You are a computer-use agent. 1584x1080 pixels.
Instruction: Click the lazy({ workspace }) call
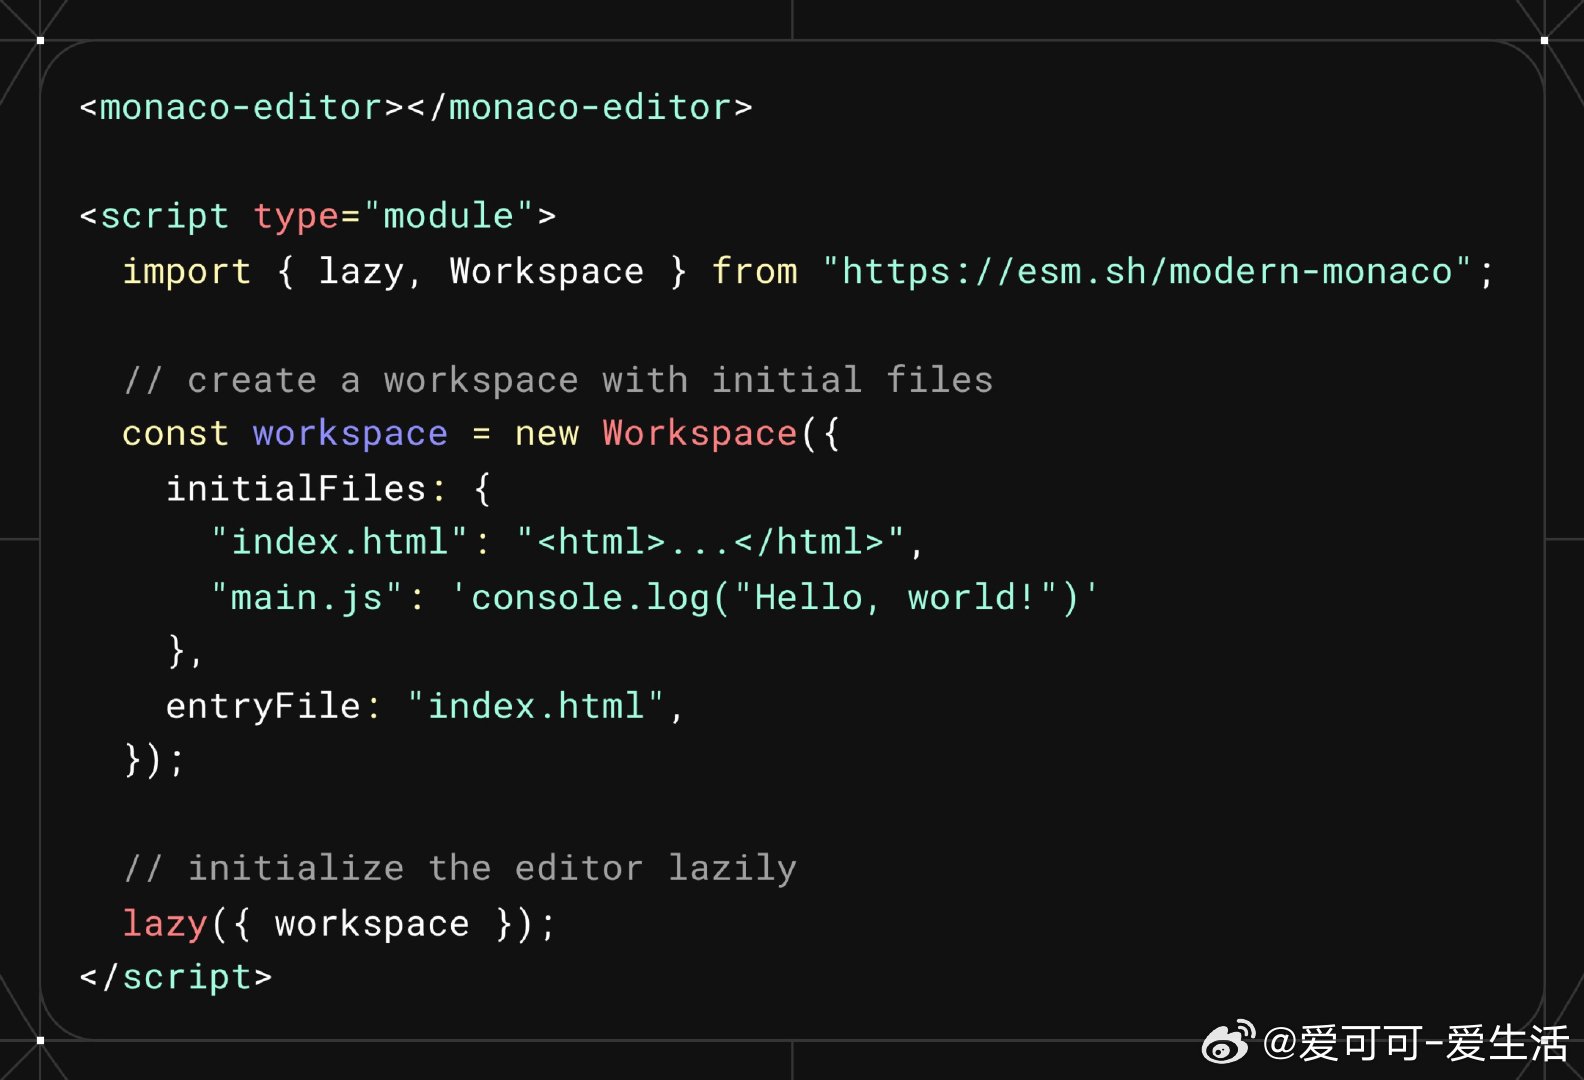338,924
